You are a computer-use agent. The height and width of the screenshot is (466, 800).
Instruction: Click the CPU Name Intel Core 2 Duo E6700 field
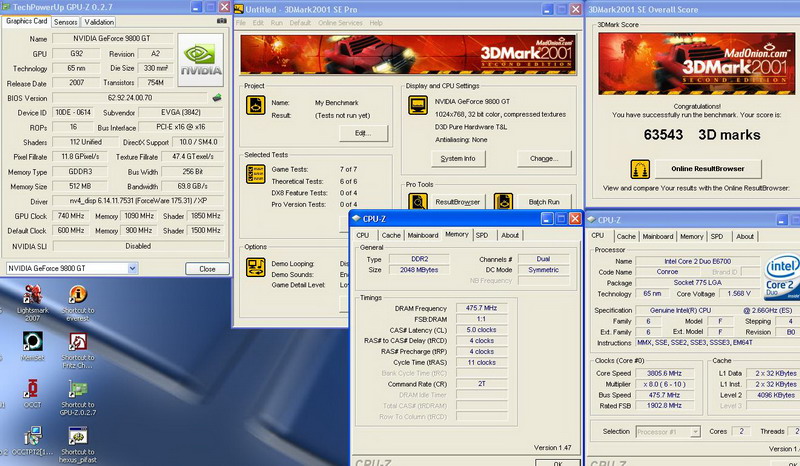coord(697,261)
